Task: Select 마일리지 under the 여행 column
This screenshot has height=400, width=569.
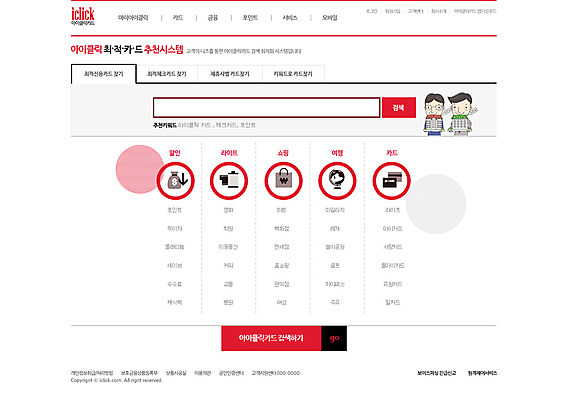Action: pos(335,210)
